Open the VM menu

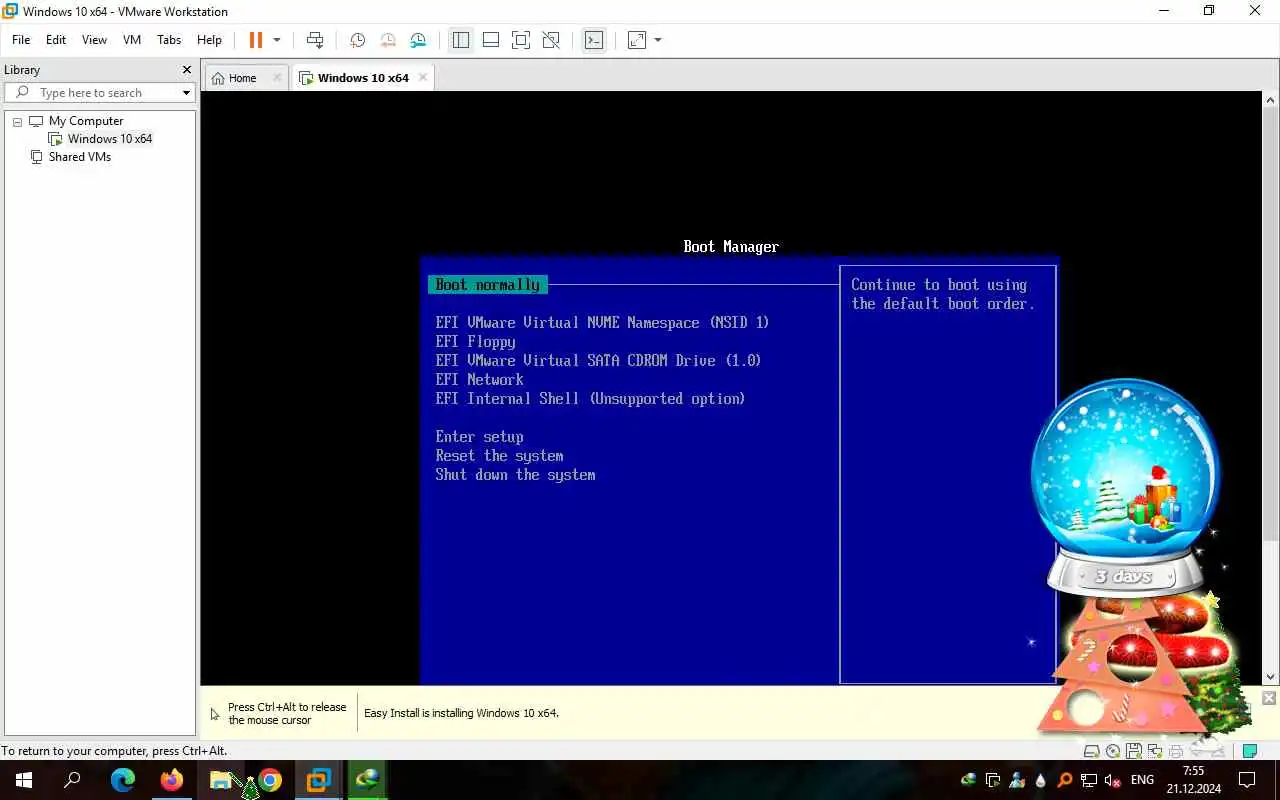click(x=132, y=40)
